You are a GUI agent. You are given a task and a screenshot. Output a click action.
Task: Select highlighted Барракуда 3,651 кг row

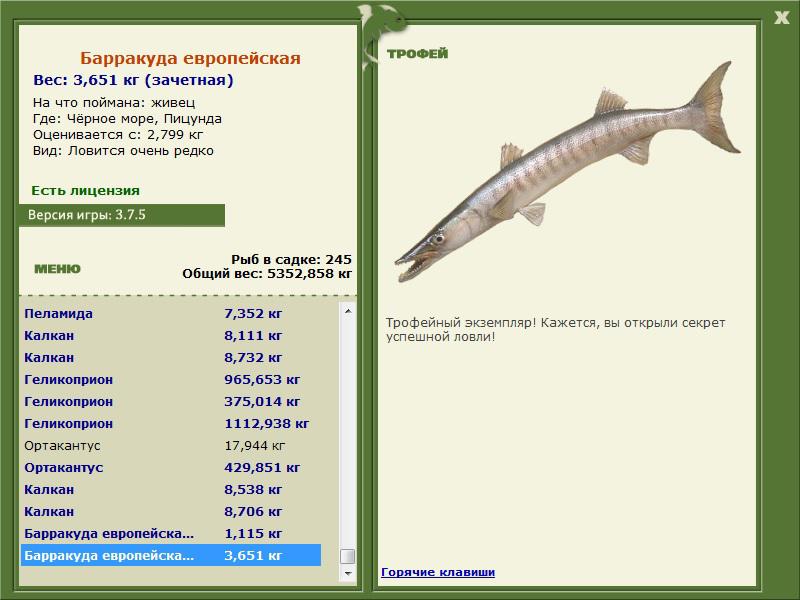pos(171,555)
